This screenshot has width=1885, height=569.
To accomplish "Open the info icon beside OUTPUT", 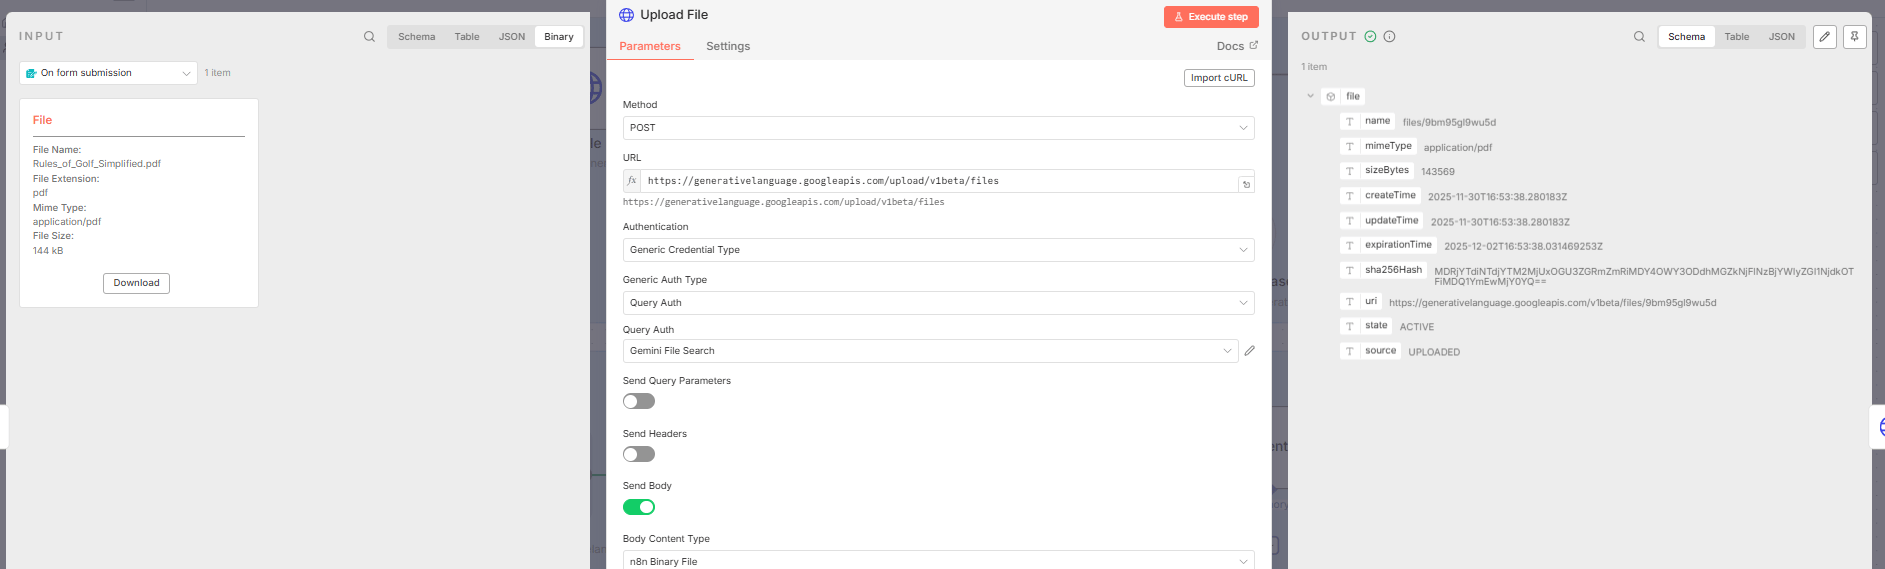I will click(1389, 36).
